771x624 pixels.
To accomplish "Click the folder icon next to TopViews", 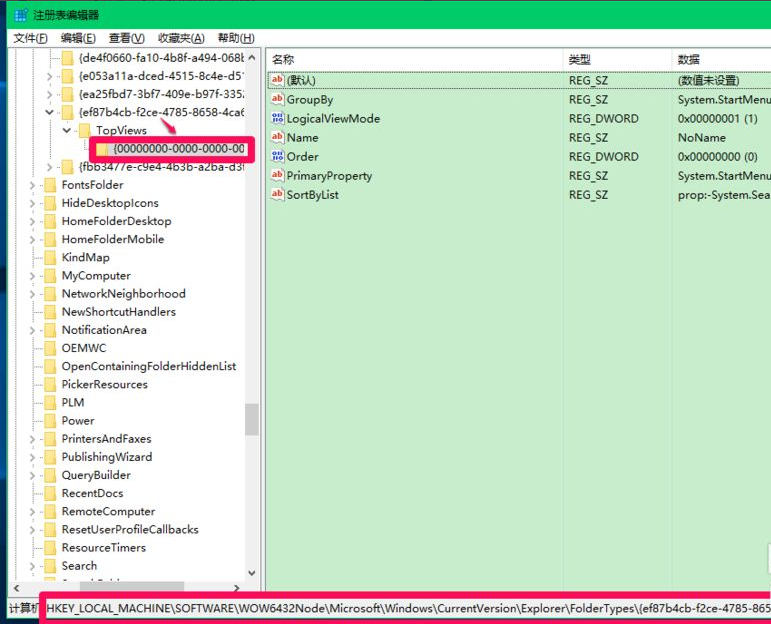I will [x=85, y=131].
